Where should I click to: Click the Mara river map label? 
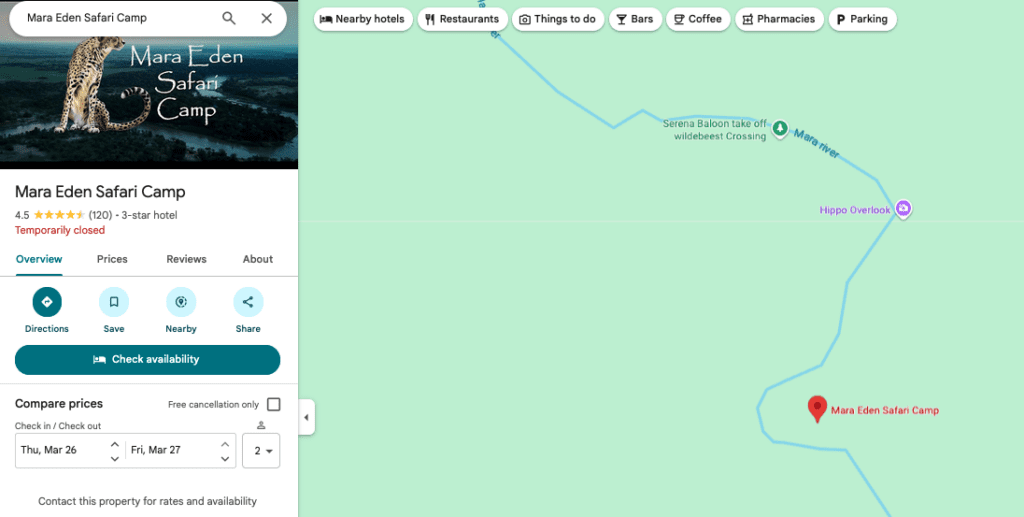click(x=817, y=143)
